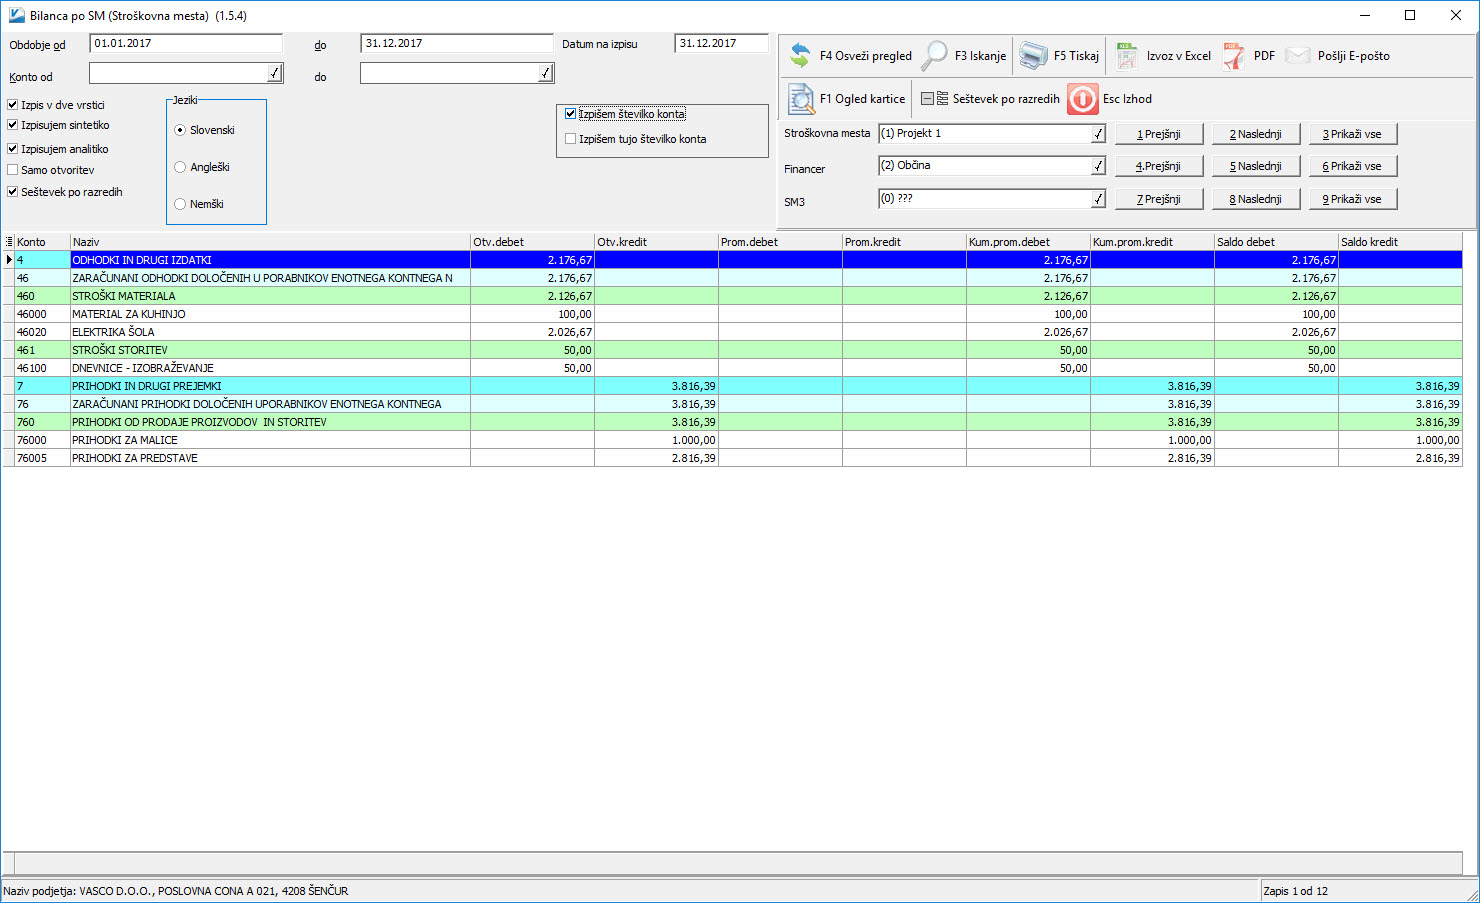Click Otv.debet column header
Viewport: 1480px width, 903px height.
[x=532, y=242]
